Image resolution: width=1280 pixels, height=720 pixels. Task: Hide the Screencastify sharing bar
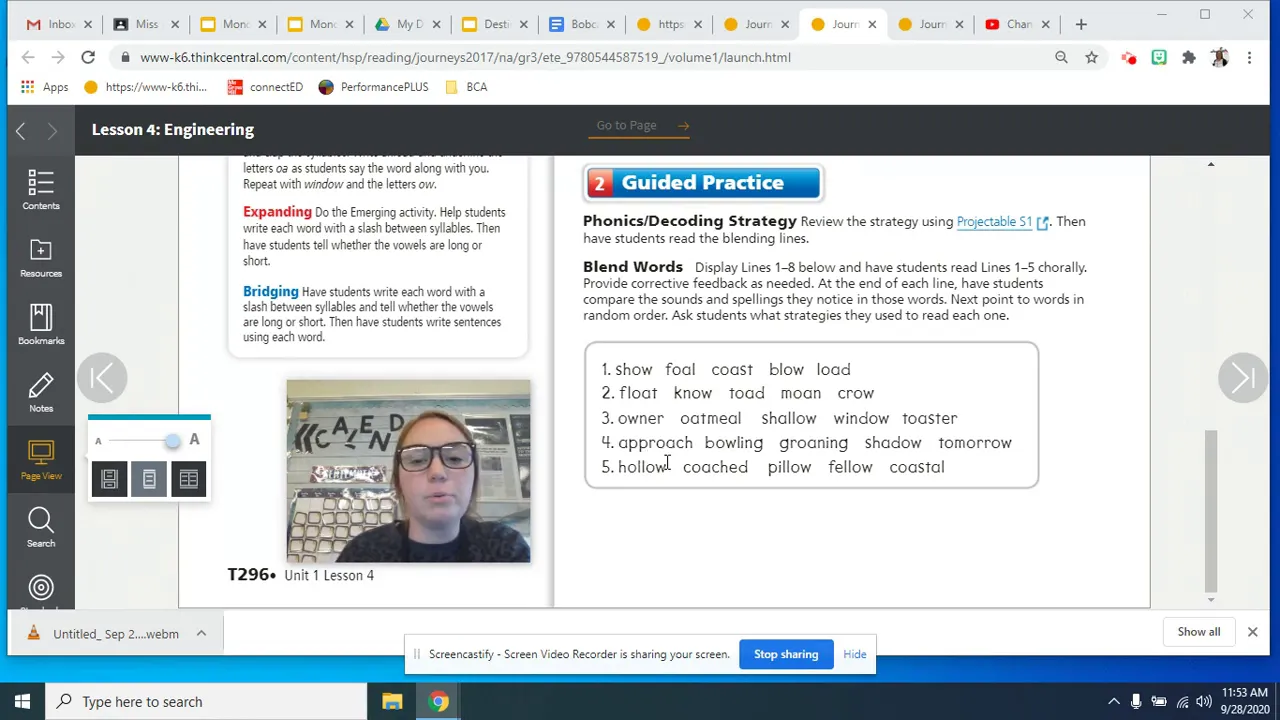[x=855, y=654]
